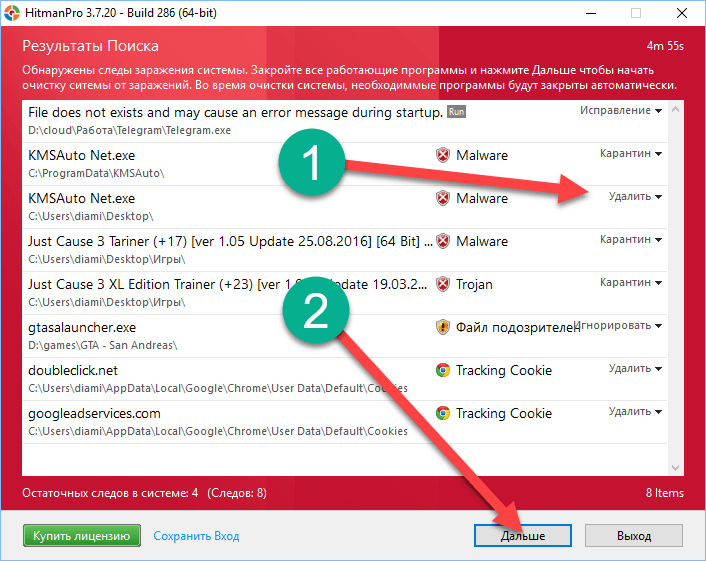This screenshot has width=706, height=561.
Task: Select KMSAuto Net.exe in Desktop folder
Action: (344, 207)
